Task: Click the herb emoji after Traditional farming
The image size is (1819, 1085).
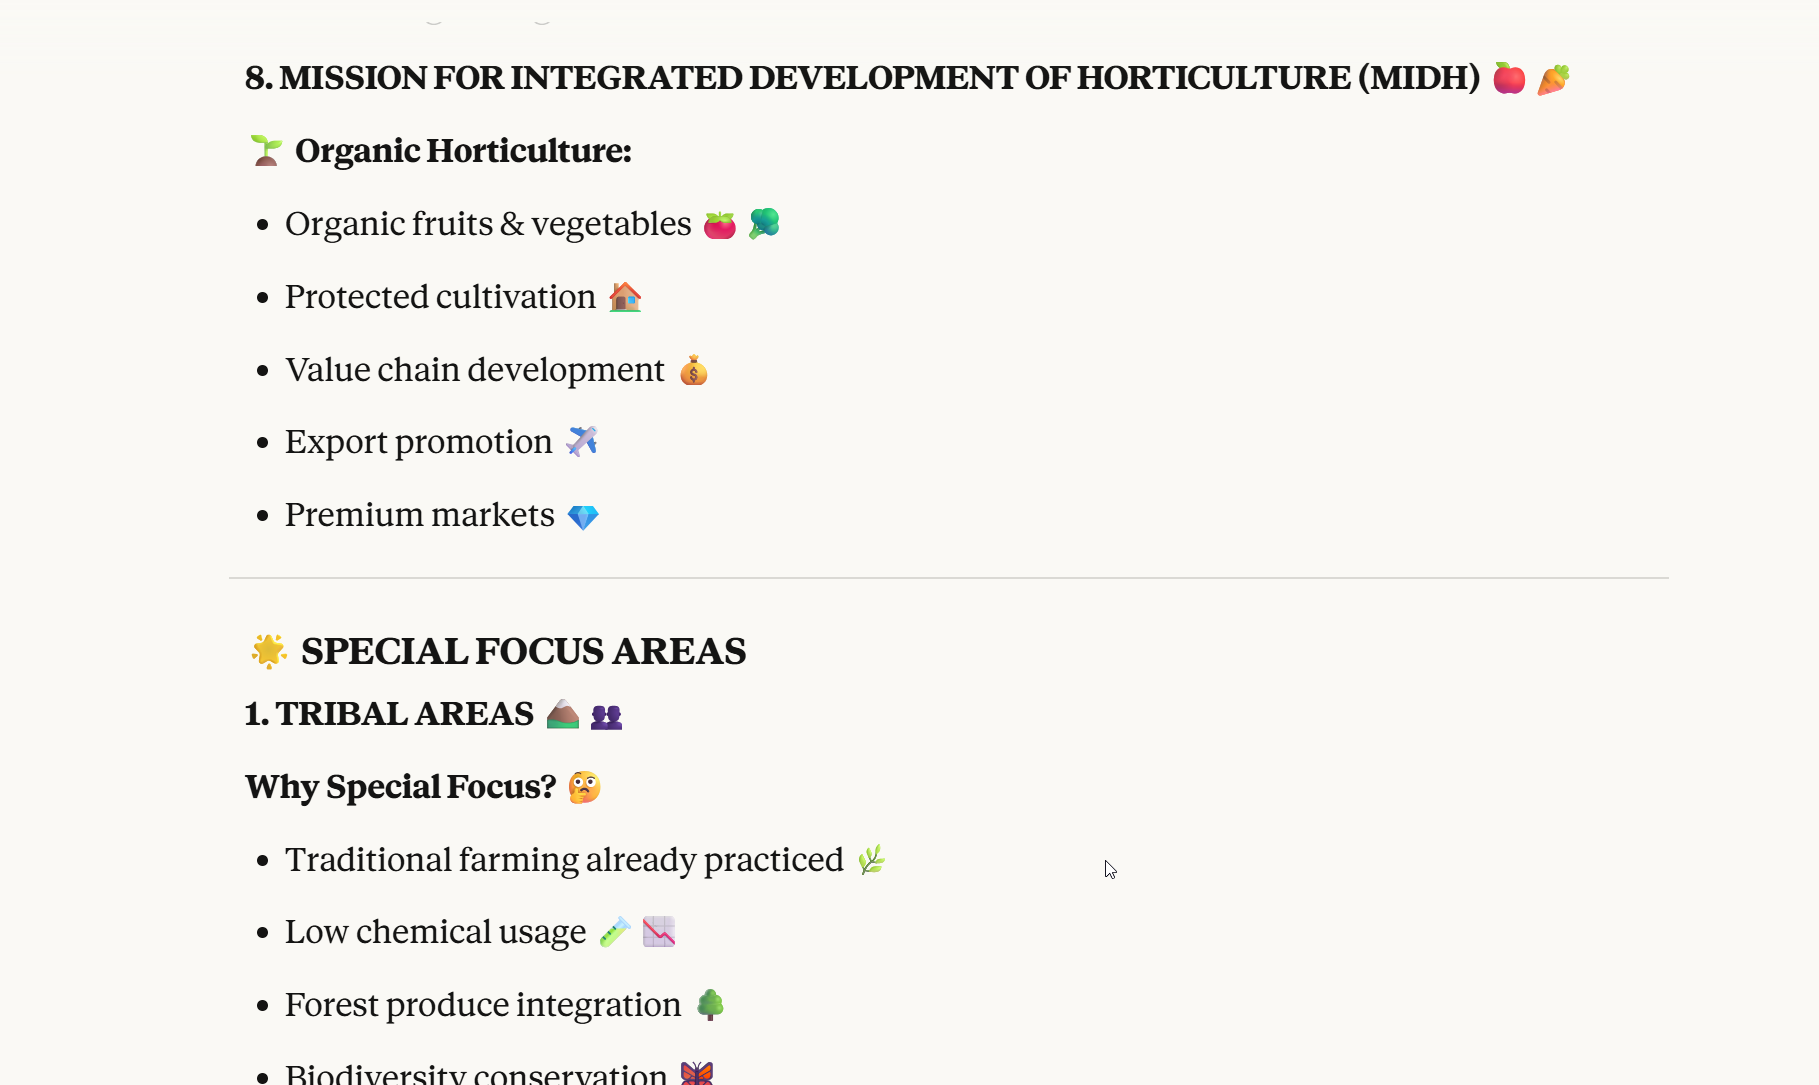Action: (x=871, y=860)
